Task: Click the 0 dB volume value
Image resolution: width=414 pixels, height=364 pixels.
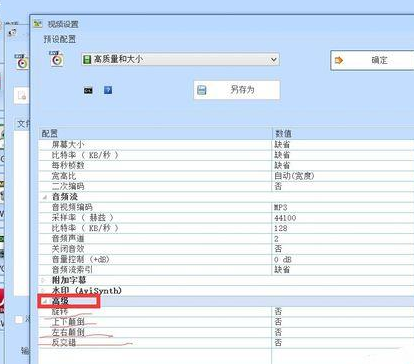Action: coord(283,259)
